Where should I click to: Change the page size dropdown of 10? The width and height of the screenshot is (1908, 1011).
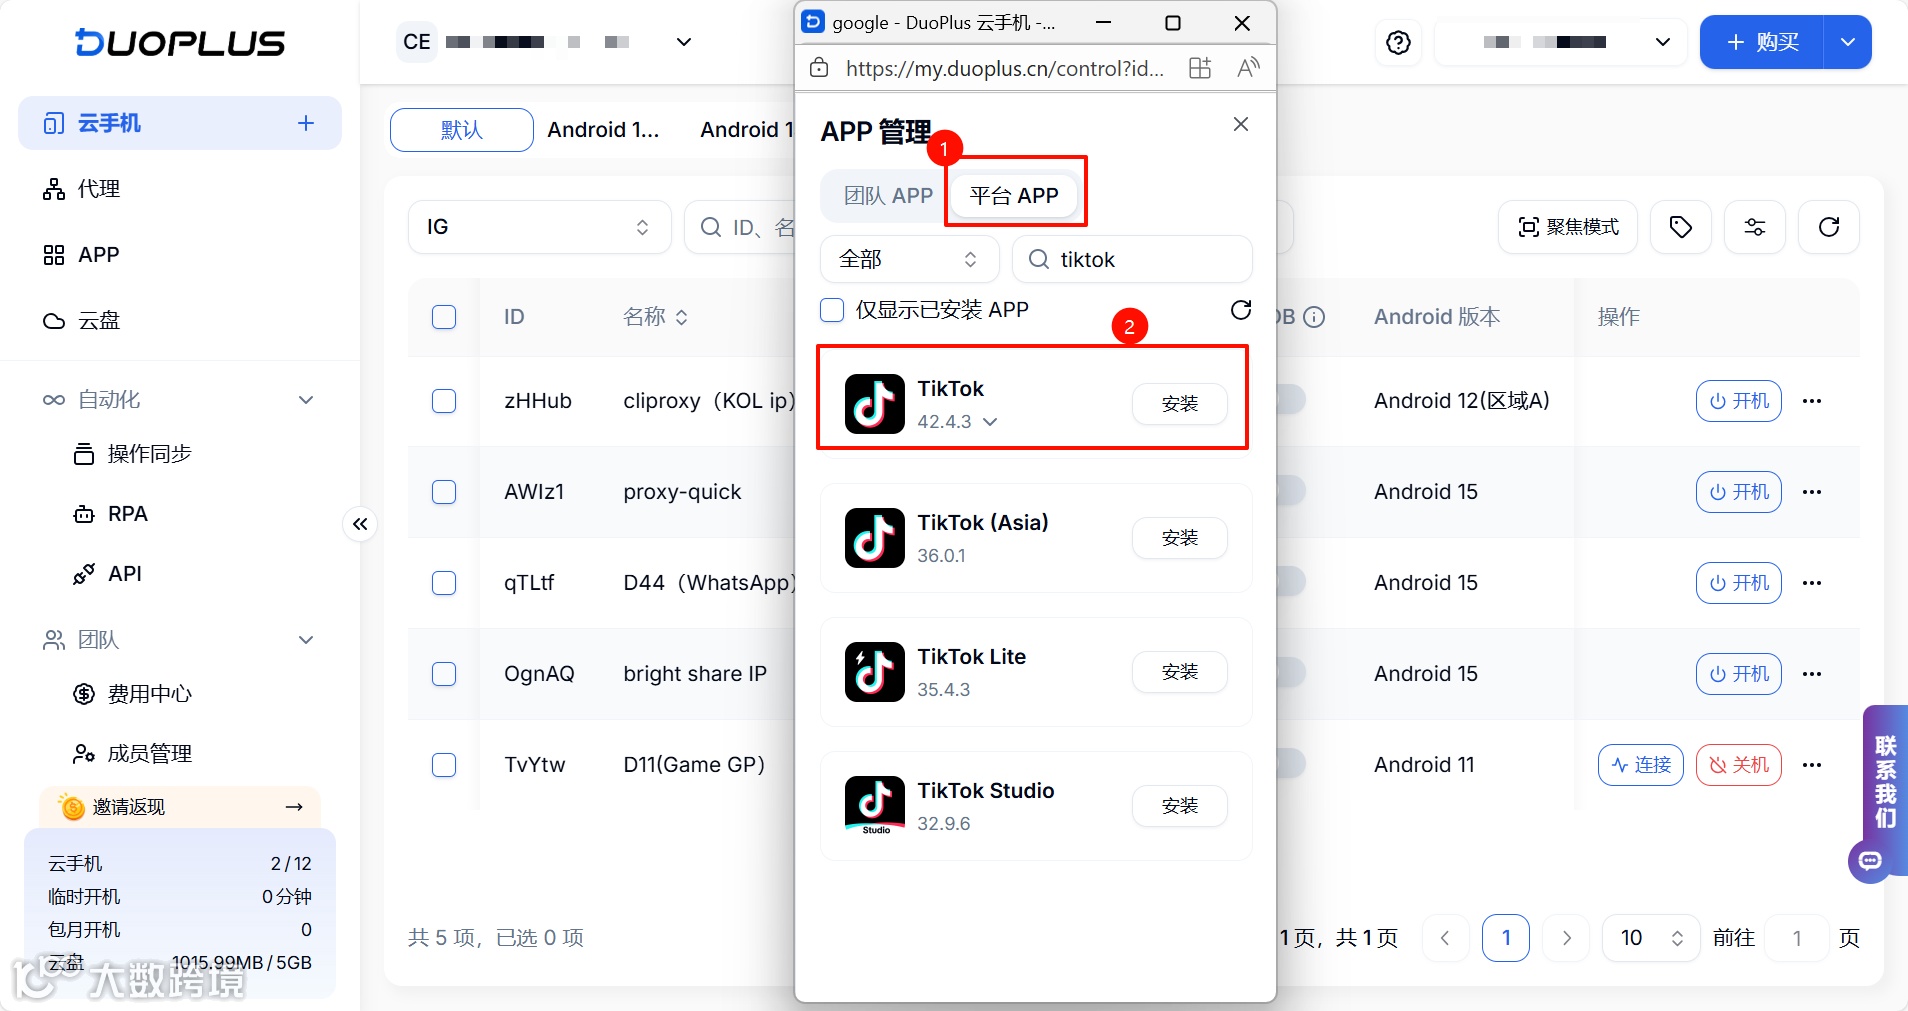pyautogui.click(x=1651, y=938)
